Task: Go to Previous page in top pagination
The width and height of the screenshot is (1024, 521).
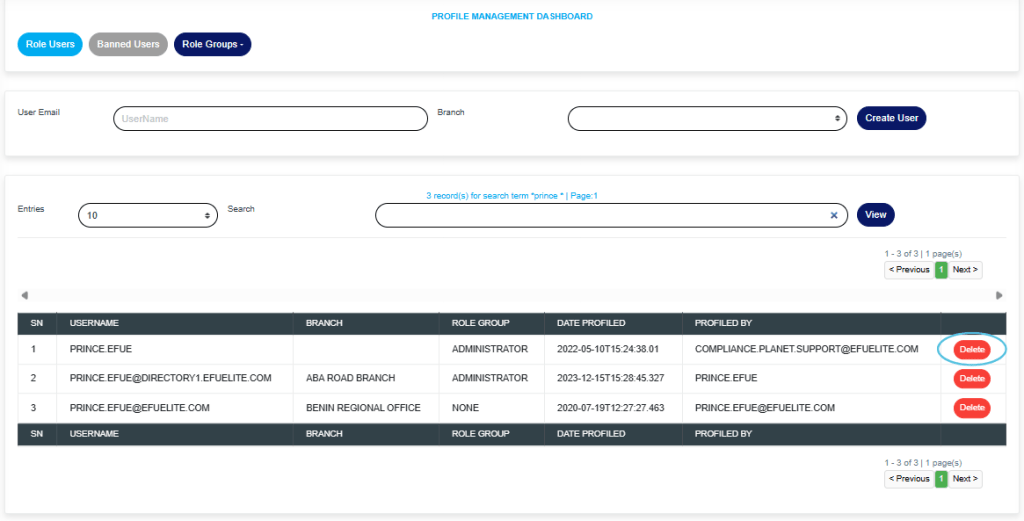Action: tap(909, 270)
